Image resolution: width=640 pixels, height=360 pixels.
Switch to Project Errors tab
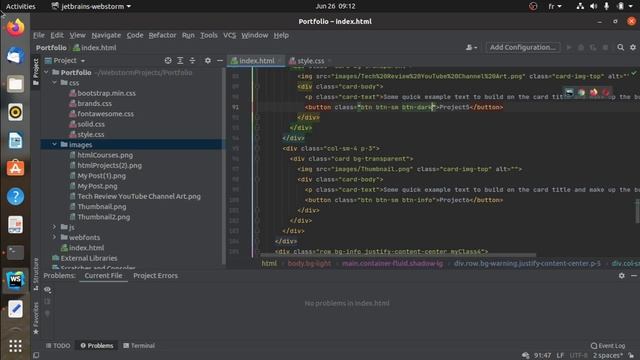pos(155,276)
